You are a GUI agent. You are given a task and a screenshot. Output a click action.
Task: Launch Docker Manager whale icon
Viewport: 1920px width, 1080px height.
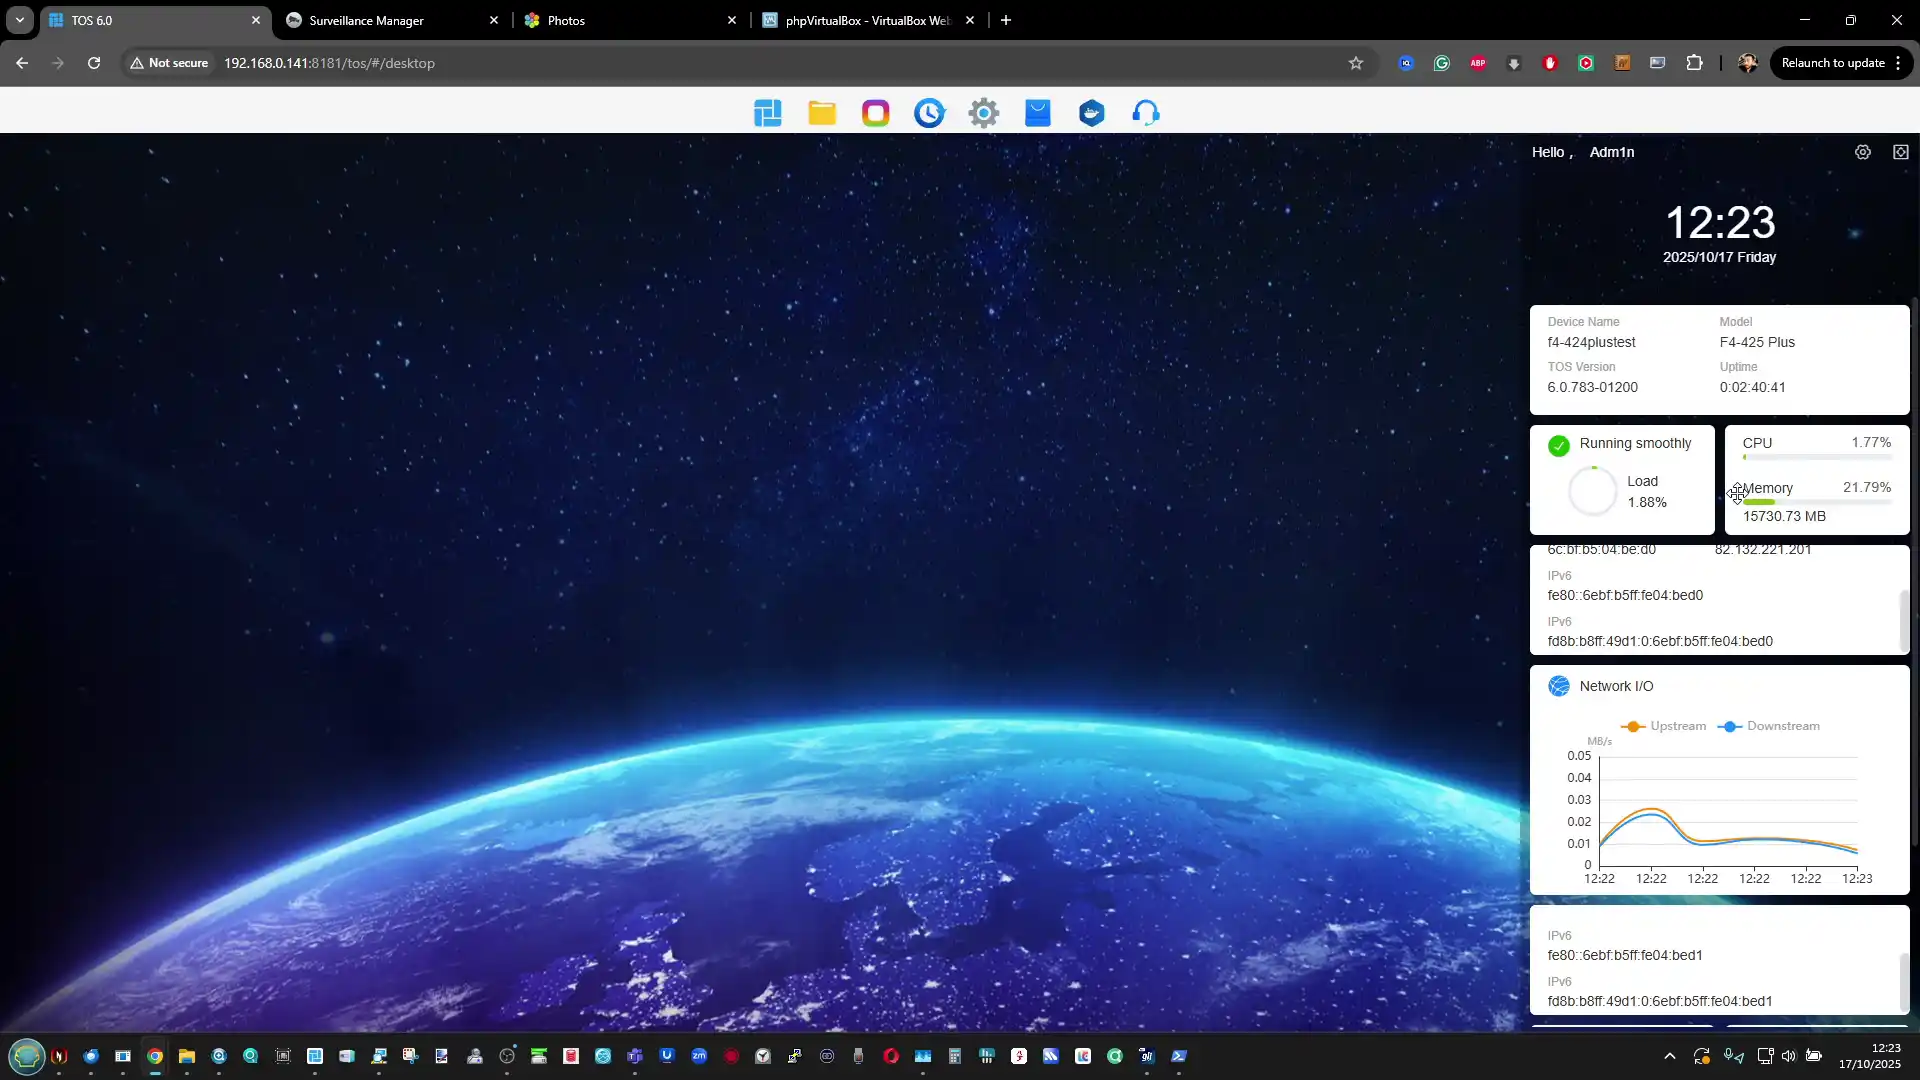click(1092, 113)
